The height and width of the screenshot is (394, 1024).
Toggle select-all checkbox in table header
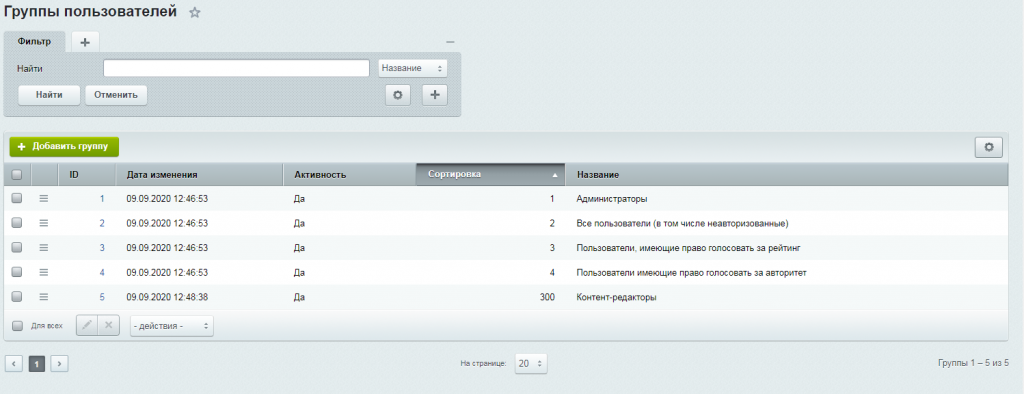point(17,174)
